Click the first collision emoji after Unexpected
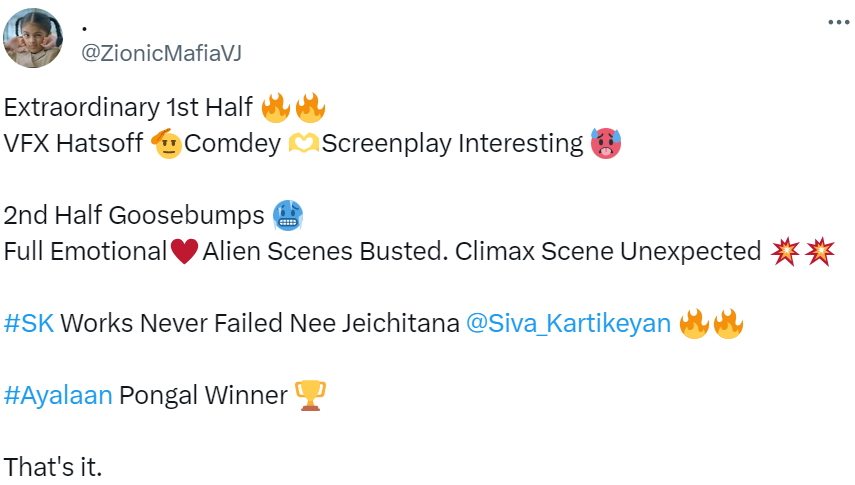 (786, 252)
